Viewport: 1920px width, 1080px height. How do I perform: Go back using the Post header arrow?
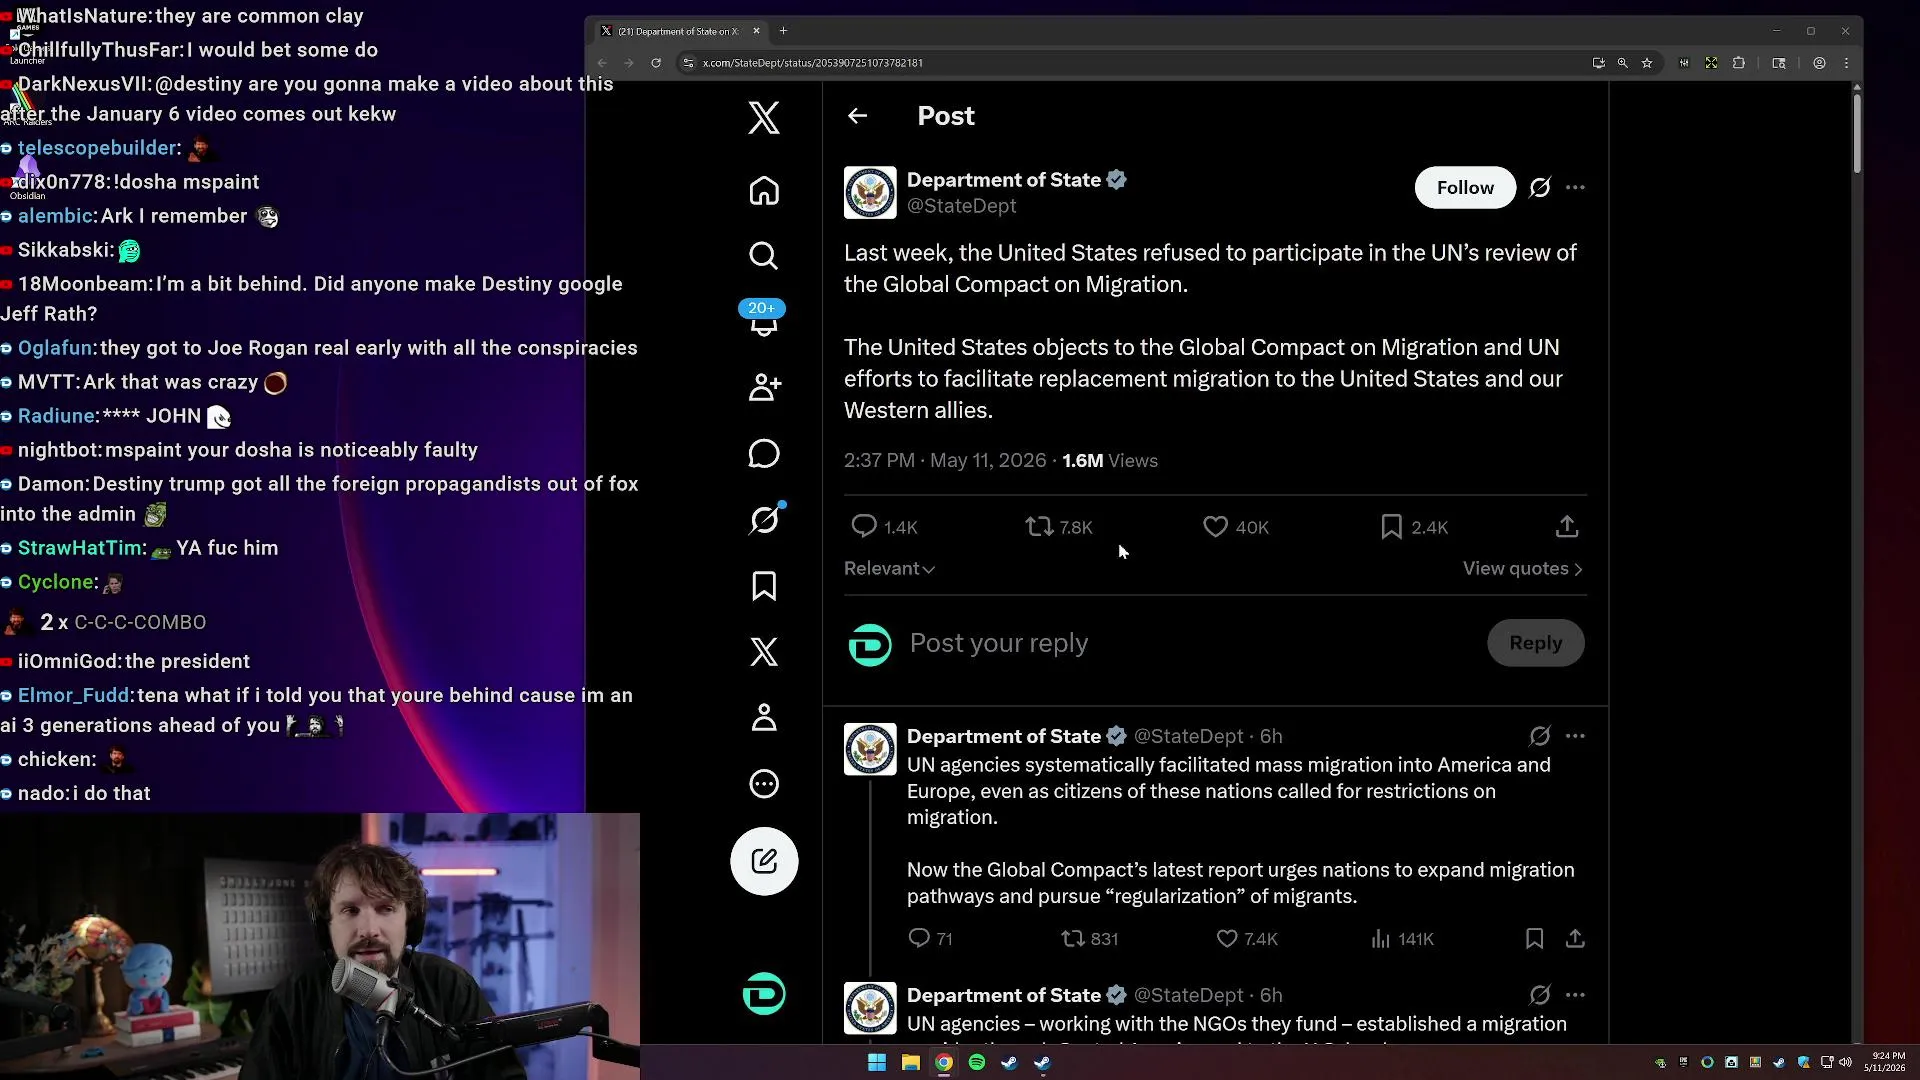click(x=857, y=116)
